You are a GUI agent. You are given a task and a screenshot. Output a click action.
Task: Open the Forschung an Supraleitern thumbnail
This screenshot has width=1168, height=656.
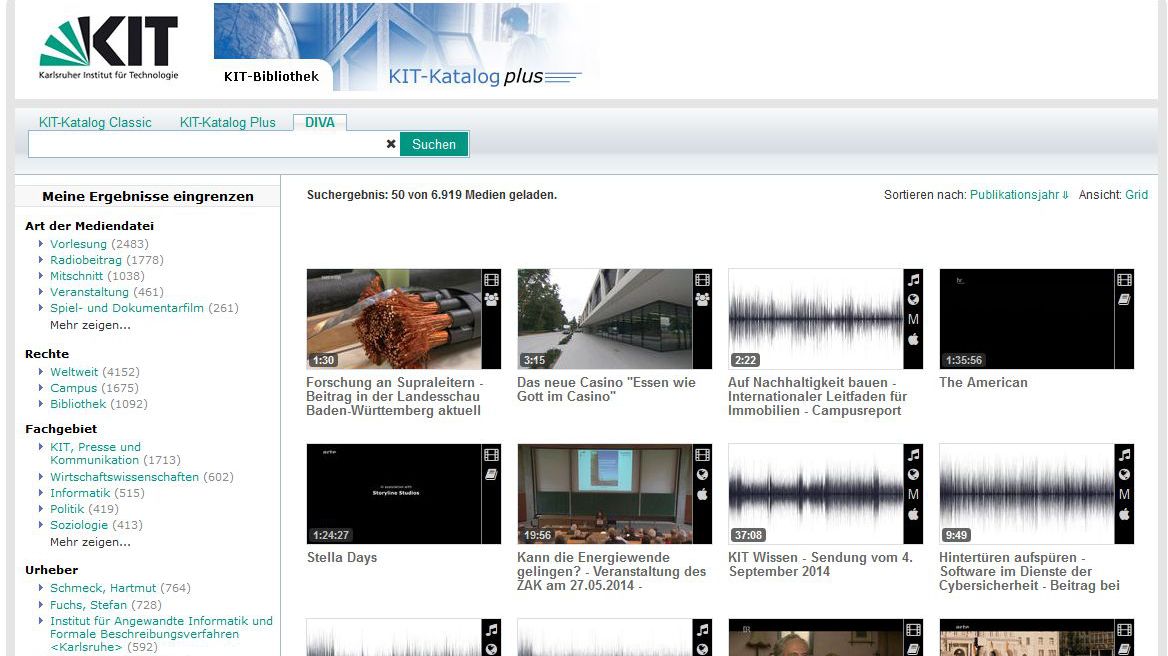click(x=393, y=319)
